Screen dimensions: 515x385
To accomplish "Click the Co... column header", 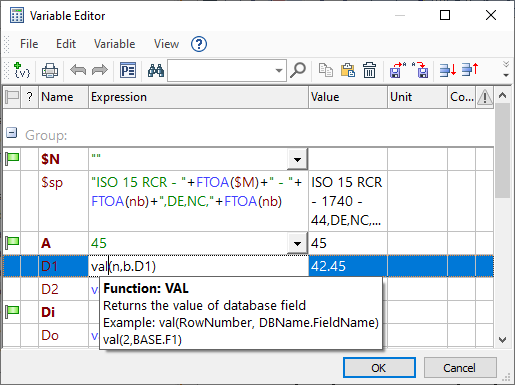I will pos(462,97).
